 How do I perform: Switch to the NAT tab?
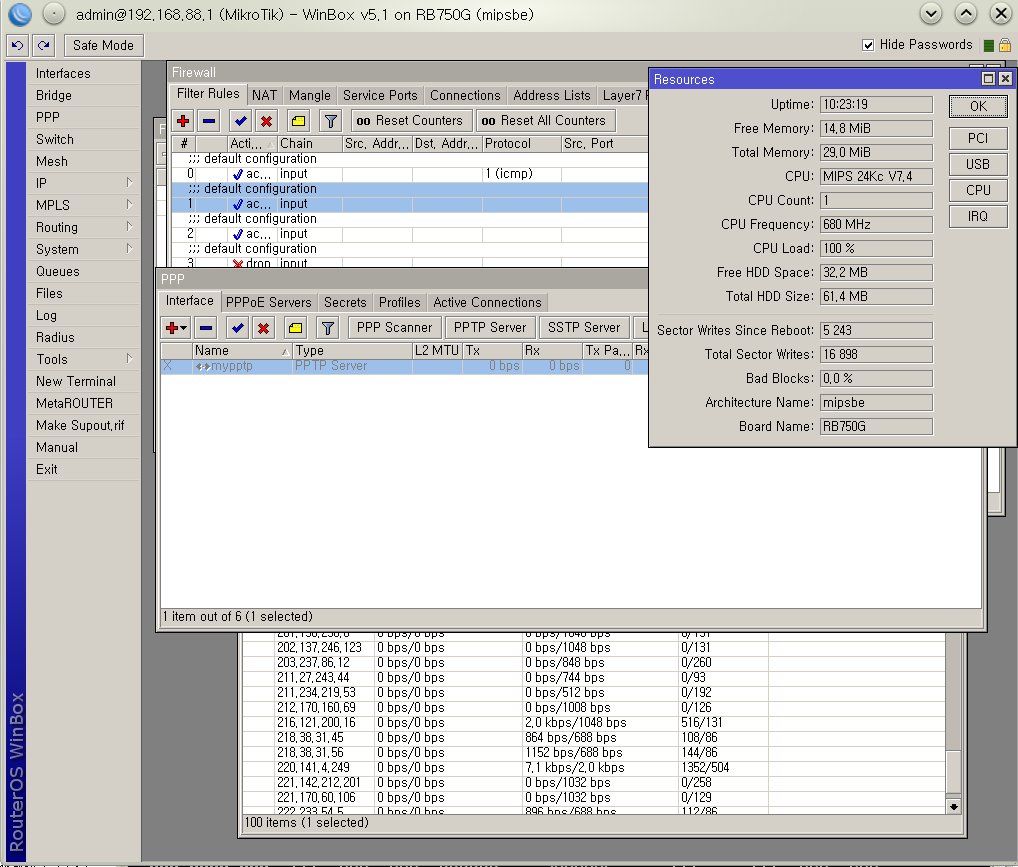264,95
